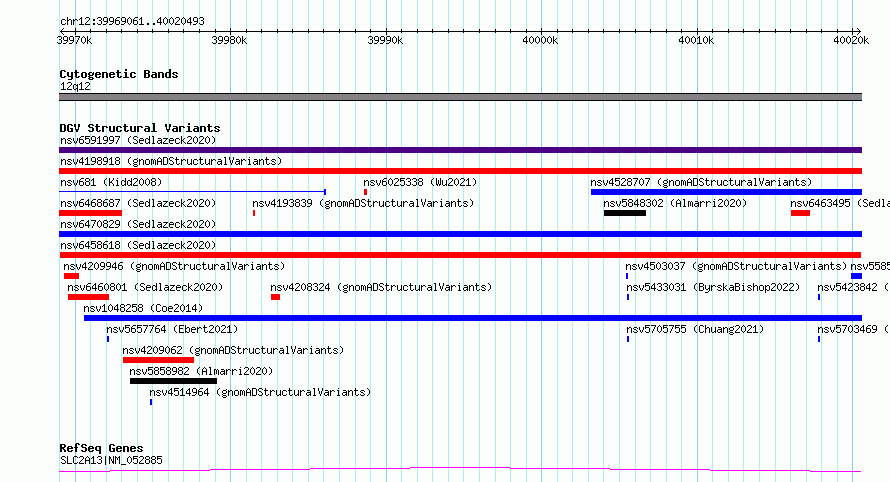890x482 pixels.
Task: Click the blue nsv4528707 variant bar
Action: pyautogui.click(x=727, y=192)
